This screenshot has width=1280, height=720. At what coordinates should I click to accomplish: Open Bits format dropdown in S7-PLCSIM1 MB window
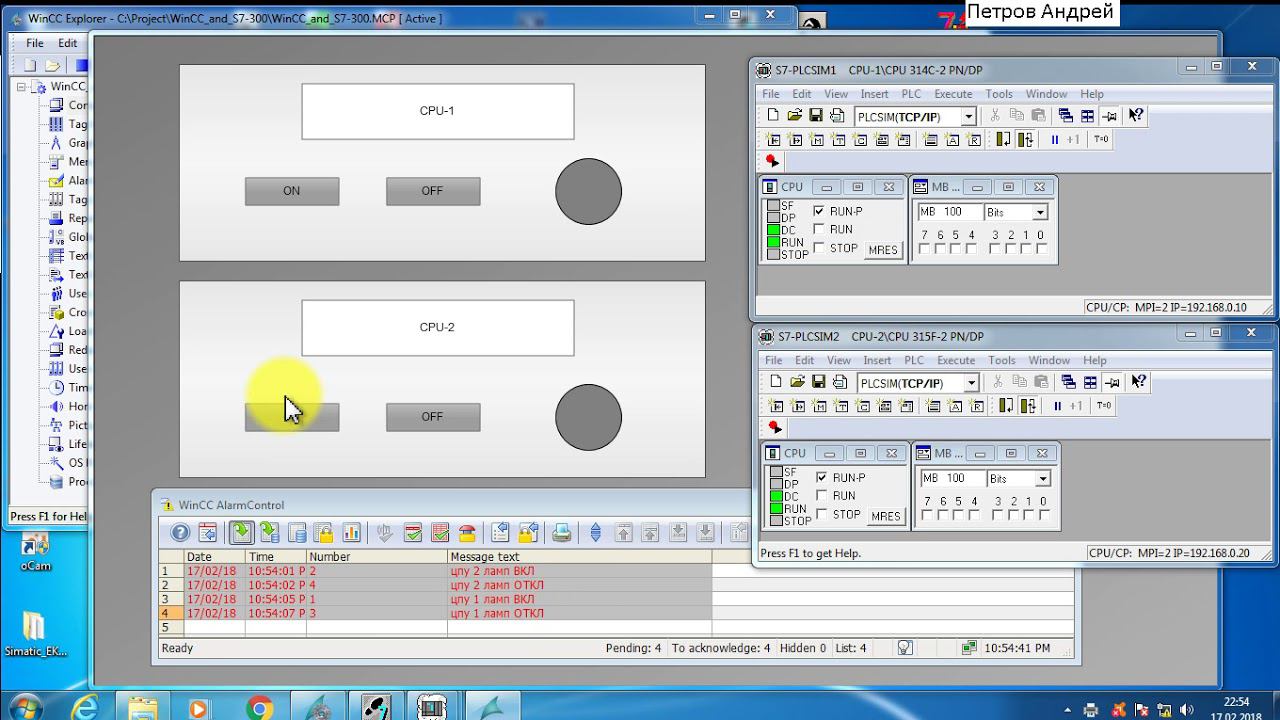tap(1040, 212)
